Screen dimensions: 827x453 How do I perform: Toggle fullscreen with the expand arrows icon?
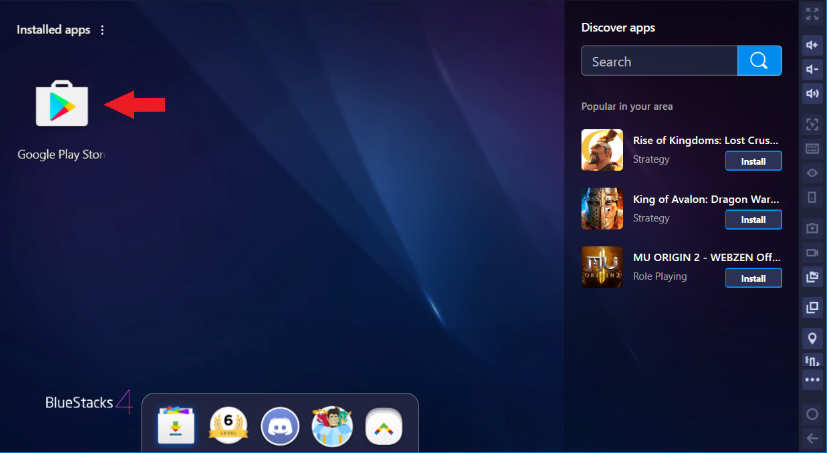pyautogui.click(x=812, y=14)
